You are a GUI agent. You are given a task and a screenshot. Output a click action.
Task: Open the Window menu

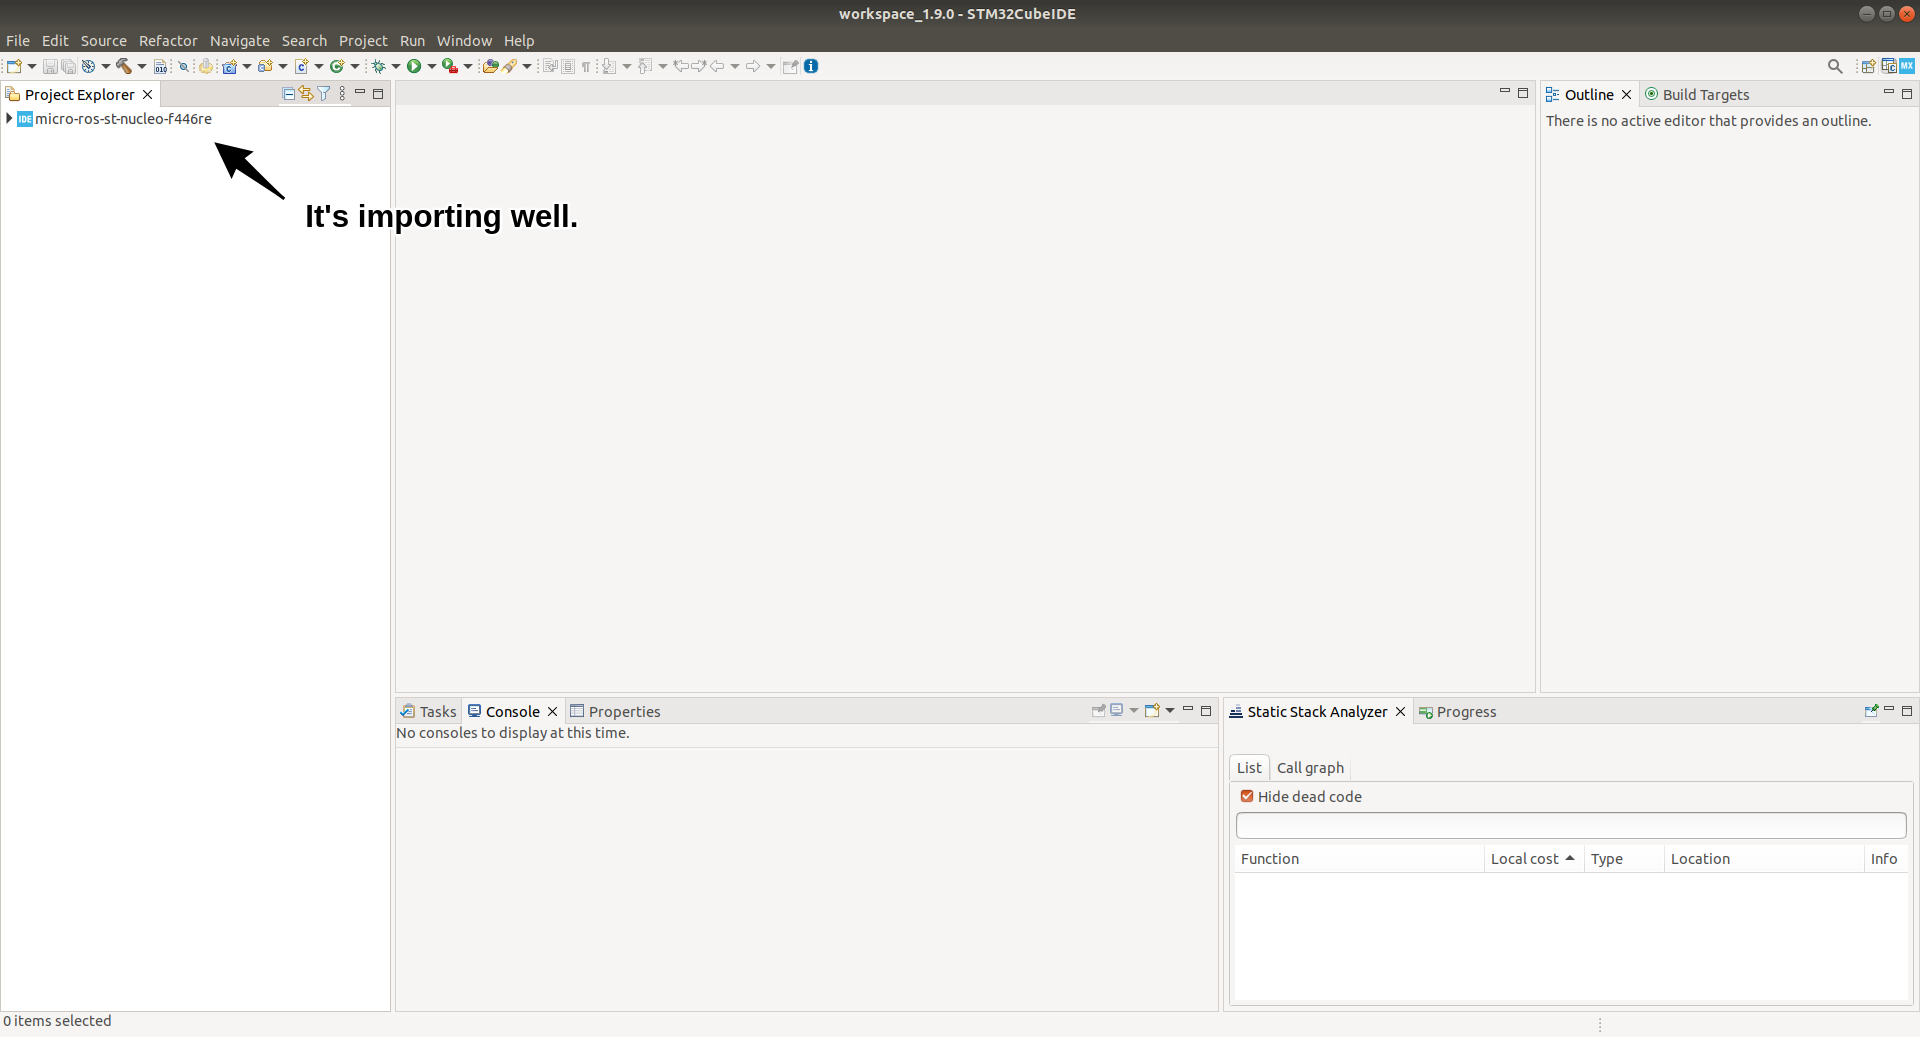(x=464, y=41)
